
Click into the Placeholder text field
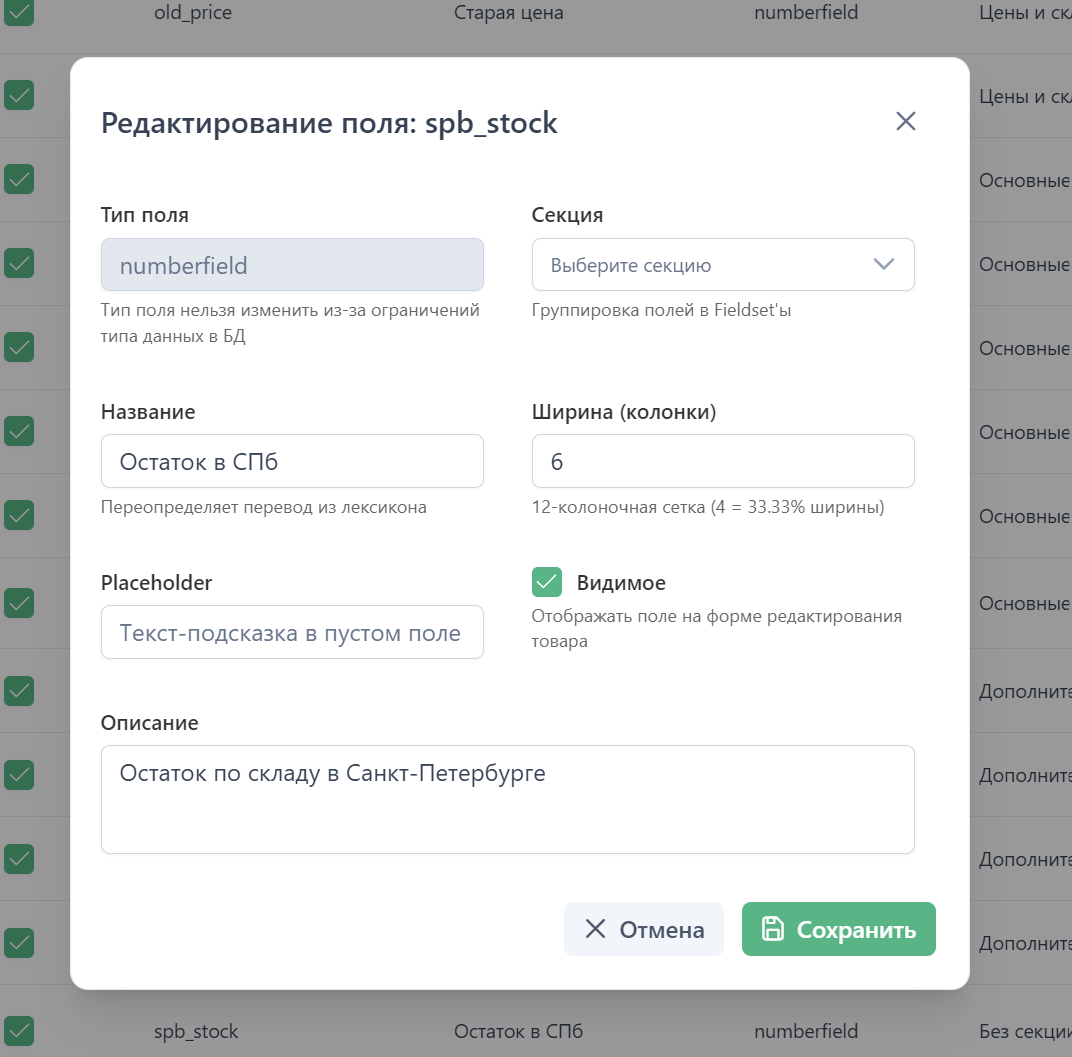click(x=292, y=632)
